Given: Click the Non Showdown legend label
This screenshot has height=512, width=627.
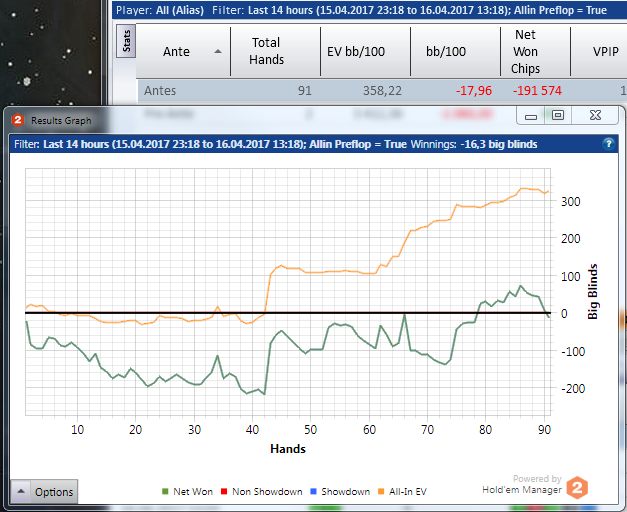Looking at the screenshot, I should pos(267,492).
